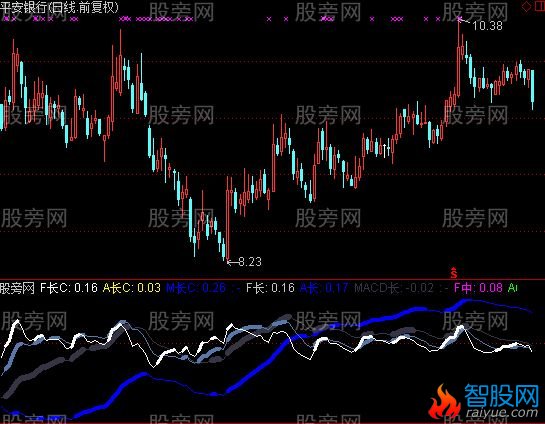Click the yellow A长C: 0.03 indicator value
Viewport: 545px width, 424px height.
[x=132, y=288]
